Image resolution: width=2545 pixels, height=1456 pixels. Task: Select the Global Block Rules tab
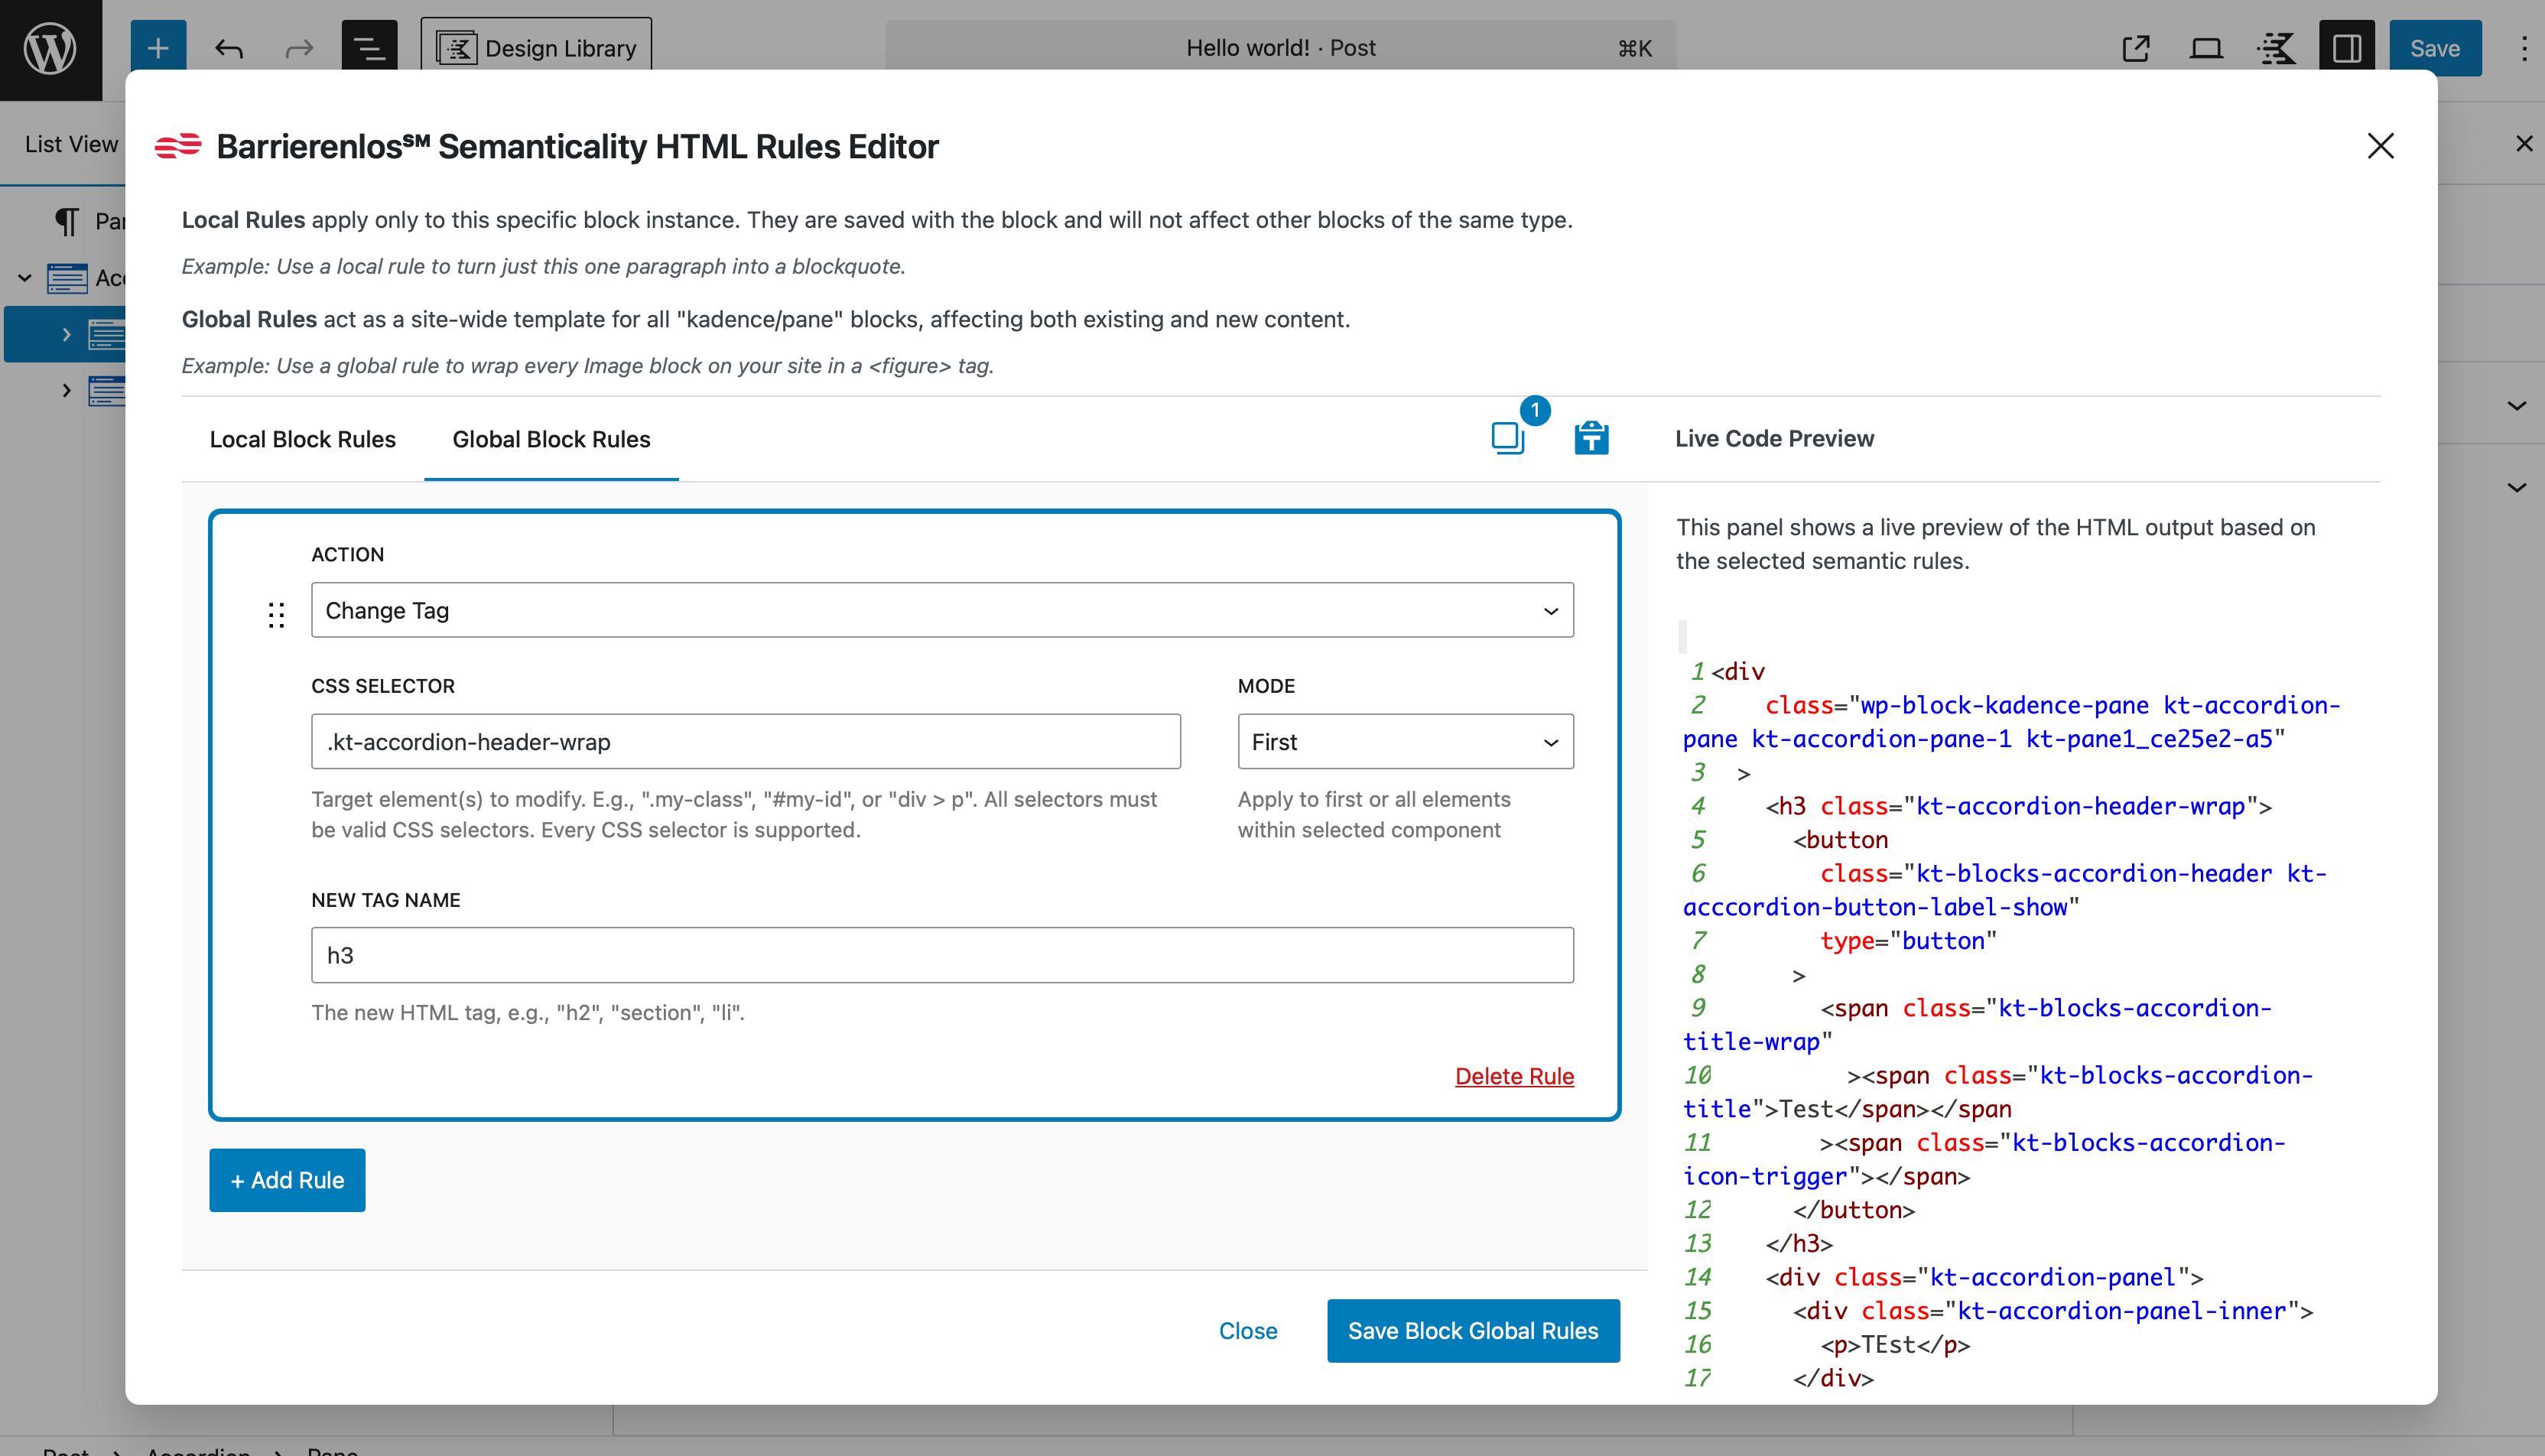(551, 439)
